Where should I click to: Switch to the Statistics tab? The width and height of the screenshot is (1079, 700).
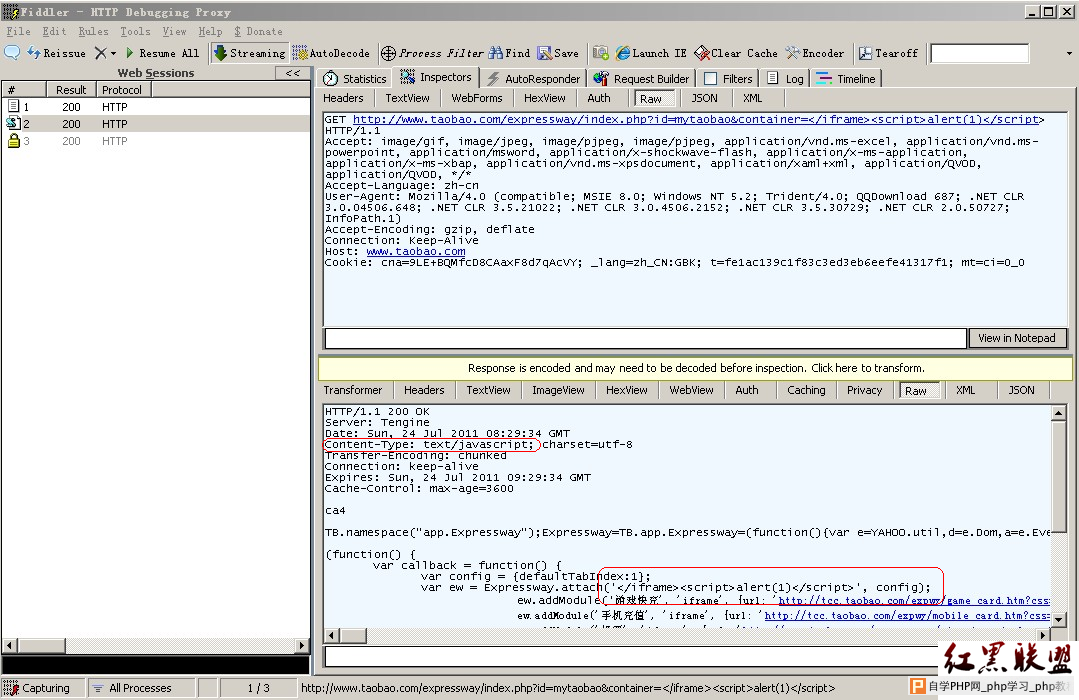tap(355, 78)
